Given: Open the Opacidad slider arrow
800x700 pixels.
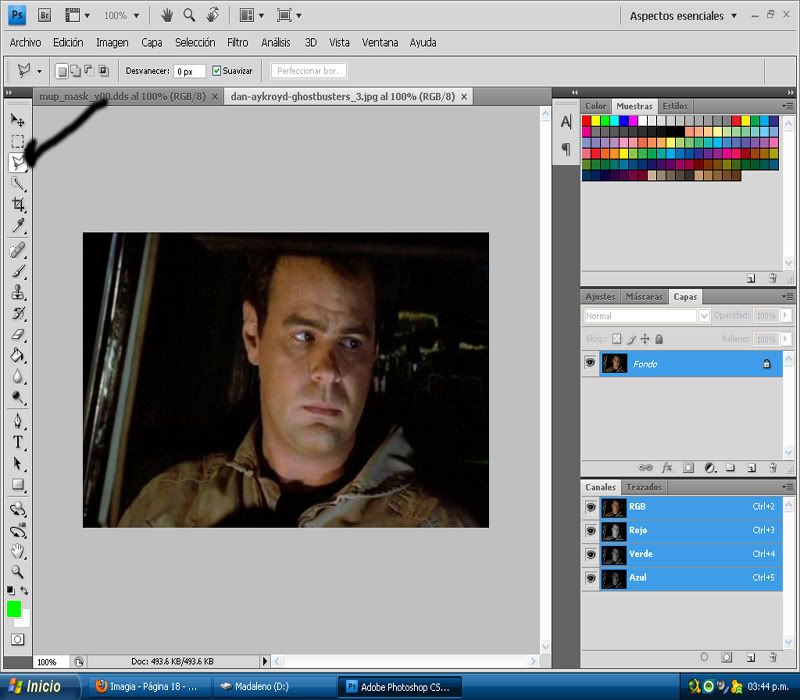Looking at the screenshot, I should 786,315.
